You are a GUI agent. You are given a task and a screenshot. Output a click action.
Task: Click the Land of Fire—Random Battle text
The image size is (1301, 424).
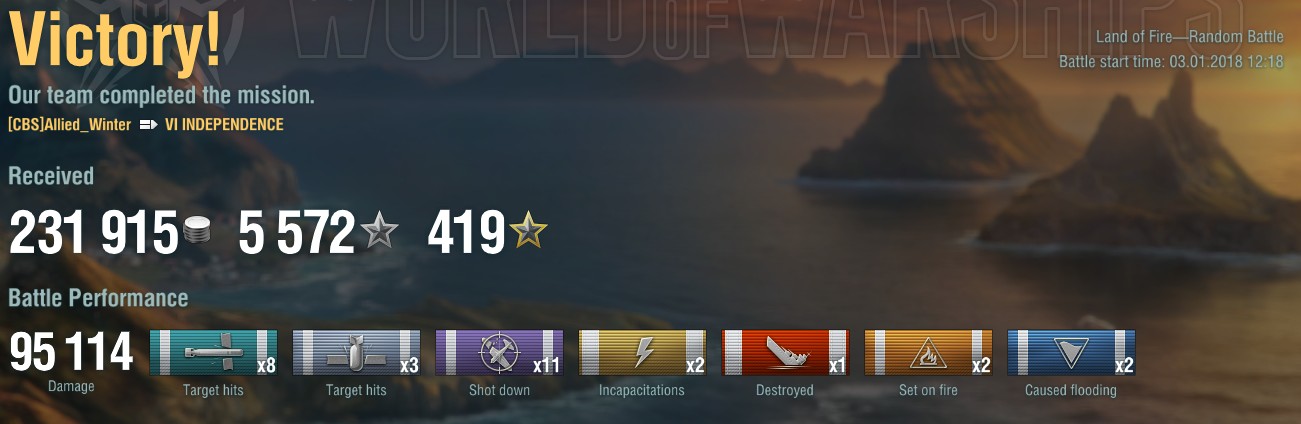coord(1189,37)
